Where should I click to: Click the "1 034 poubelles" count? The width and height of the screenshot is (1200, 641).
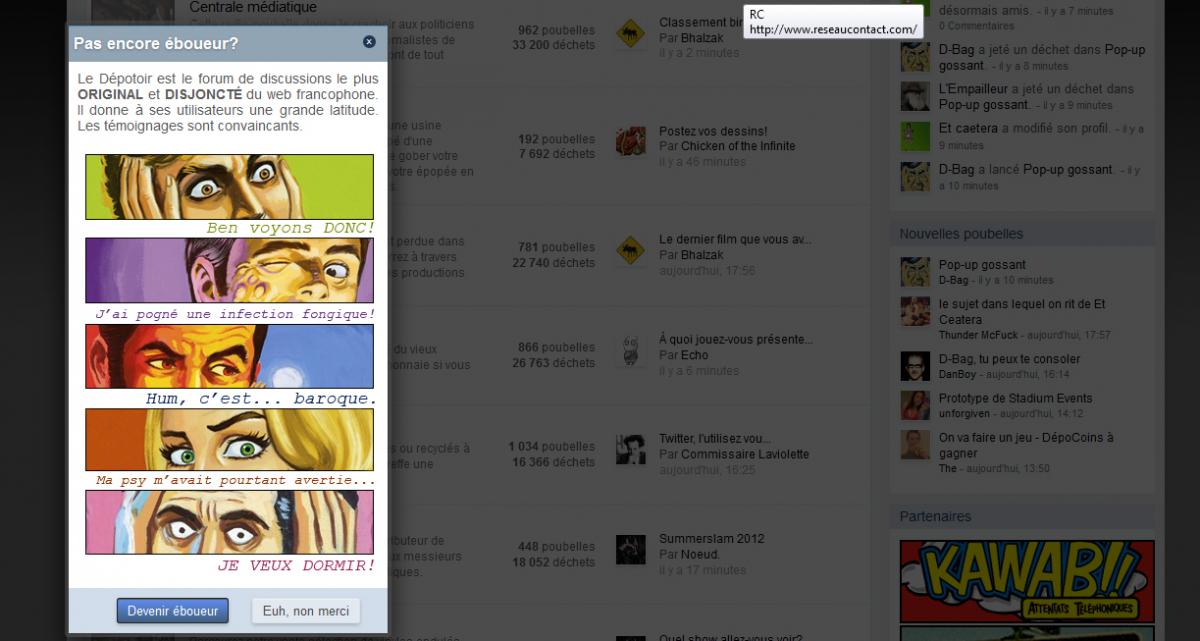[551, 446]
